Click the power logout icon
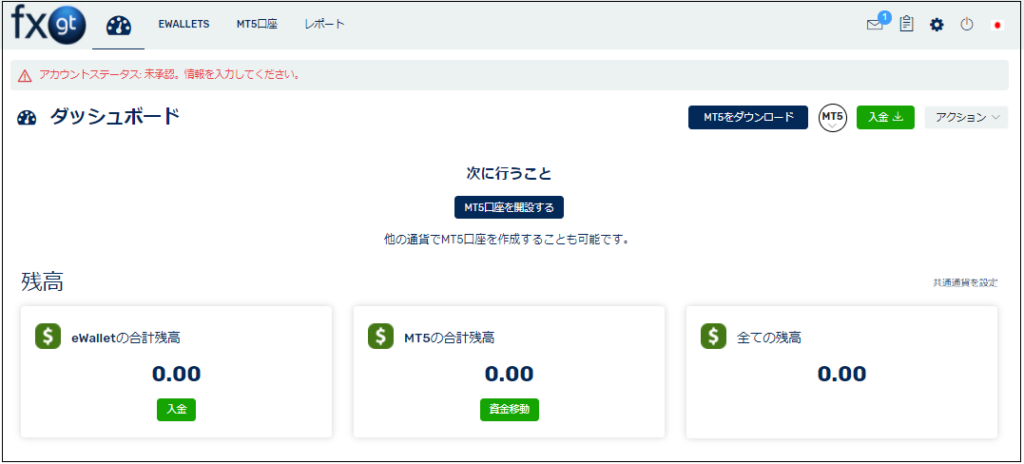 pos(966,25)
